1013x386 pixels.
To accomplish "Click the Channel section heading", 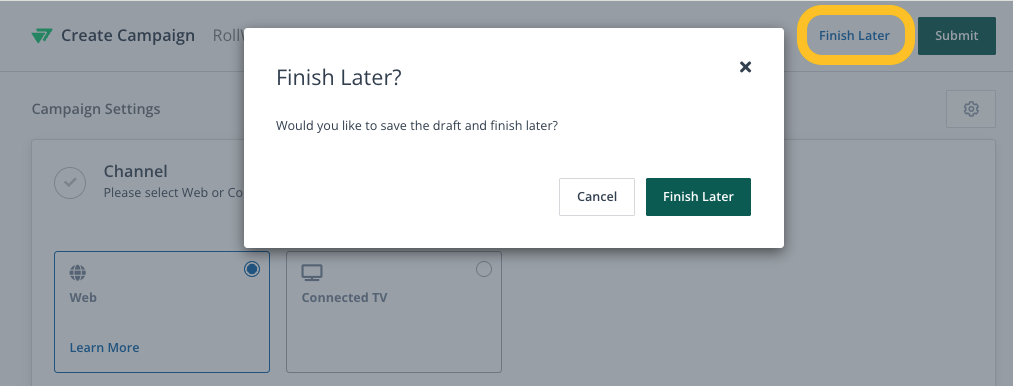I will click(136, 171).
